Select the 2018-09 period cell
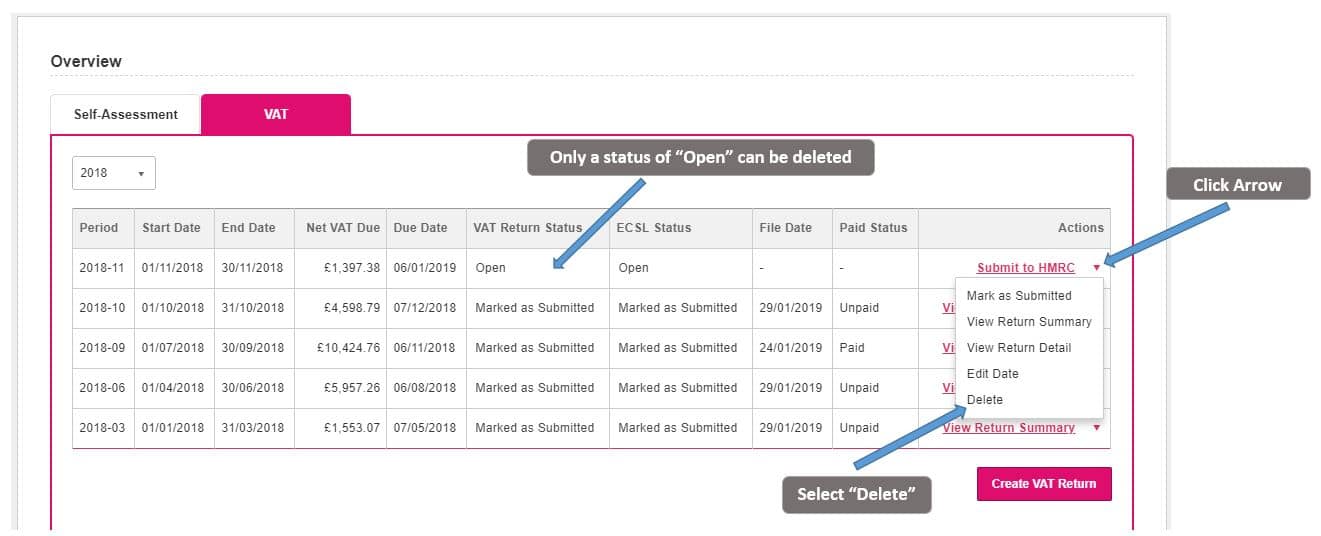This screenshot has width=1321, height=536. 102,348
